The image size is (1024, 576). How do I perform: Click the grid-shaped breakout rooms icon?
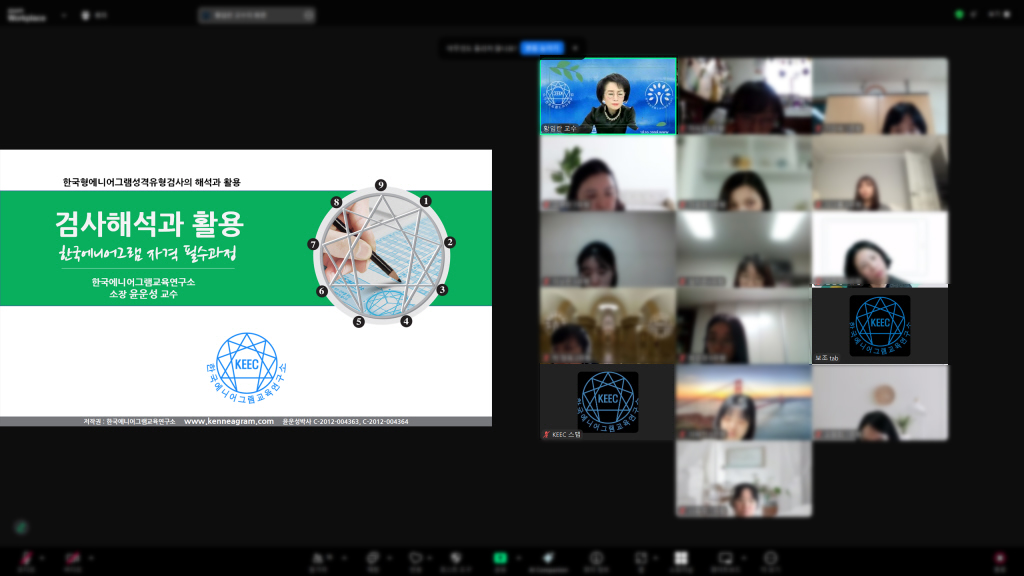[x=681, y=560]
